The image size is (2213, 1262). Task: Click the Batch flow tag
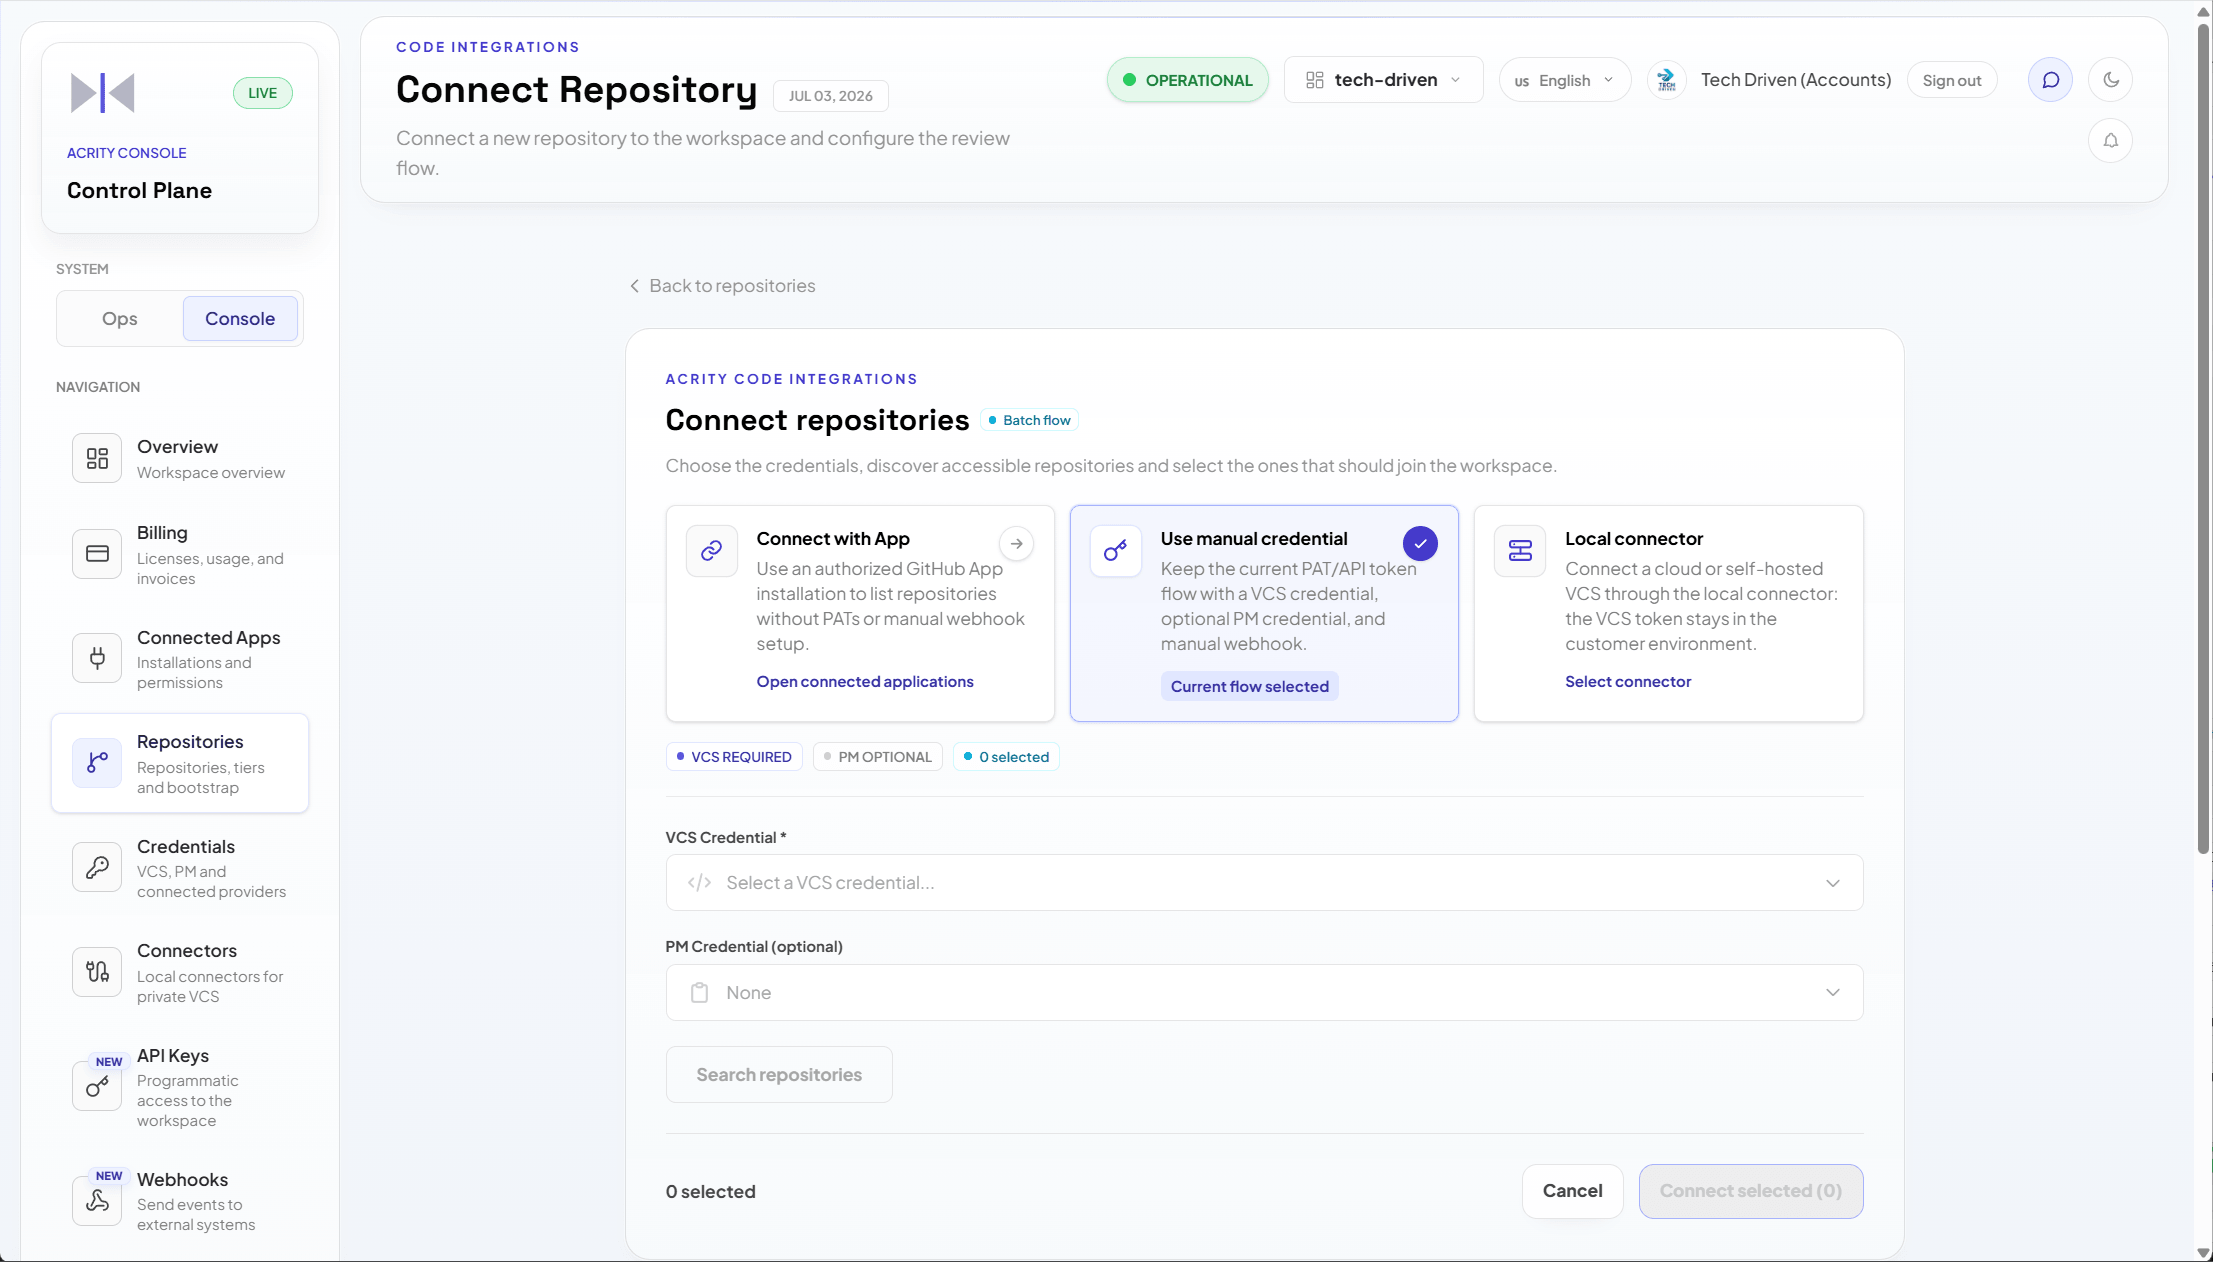[1029, 420]
